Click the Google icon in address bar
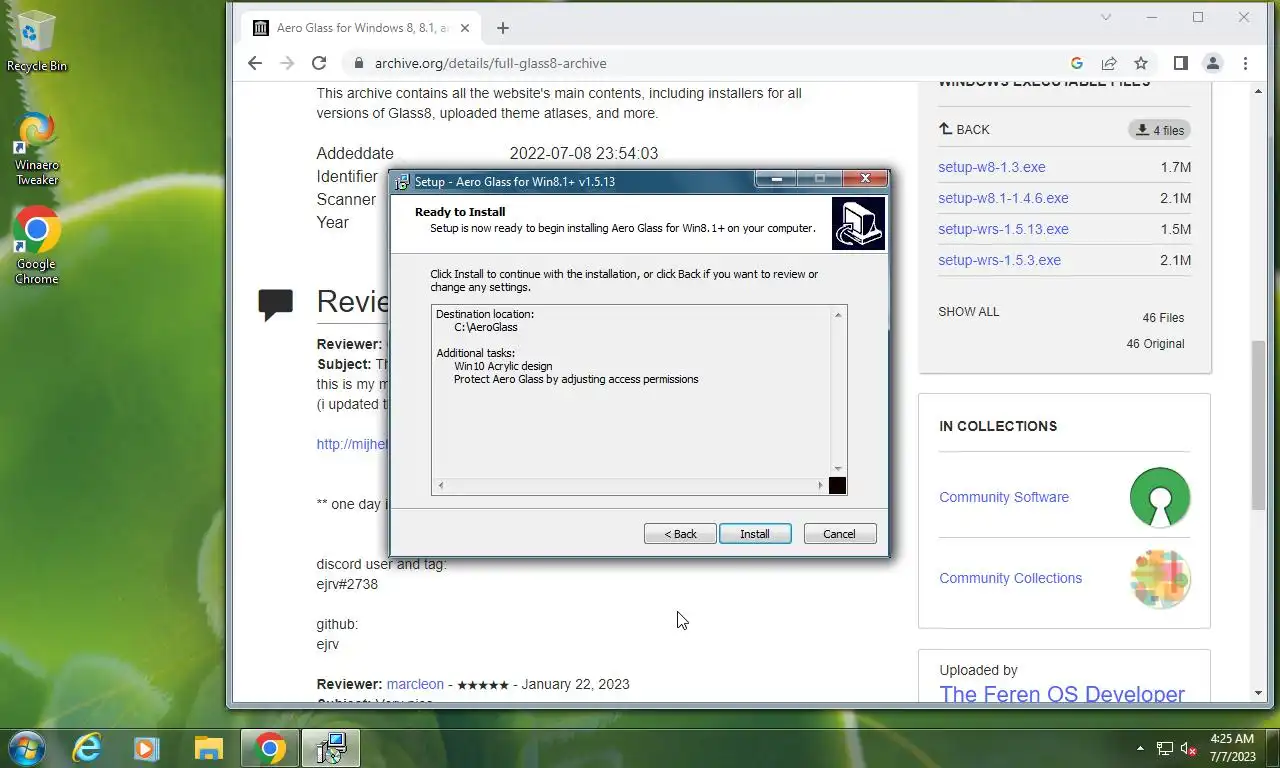This screenshot has height=768, width=1280. point(1077,63)
